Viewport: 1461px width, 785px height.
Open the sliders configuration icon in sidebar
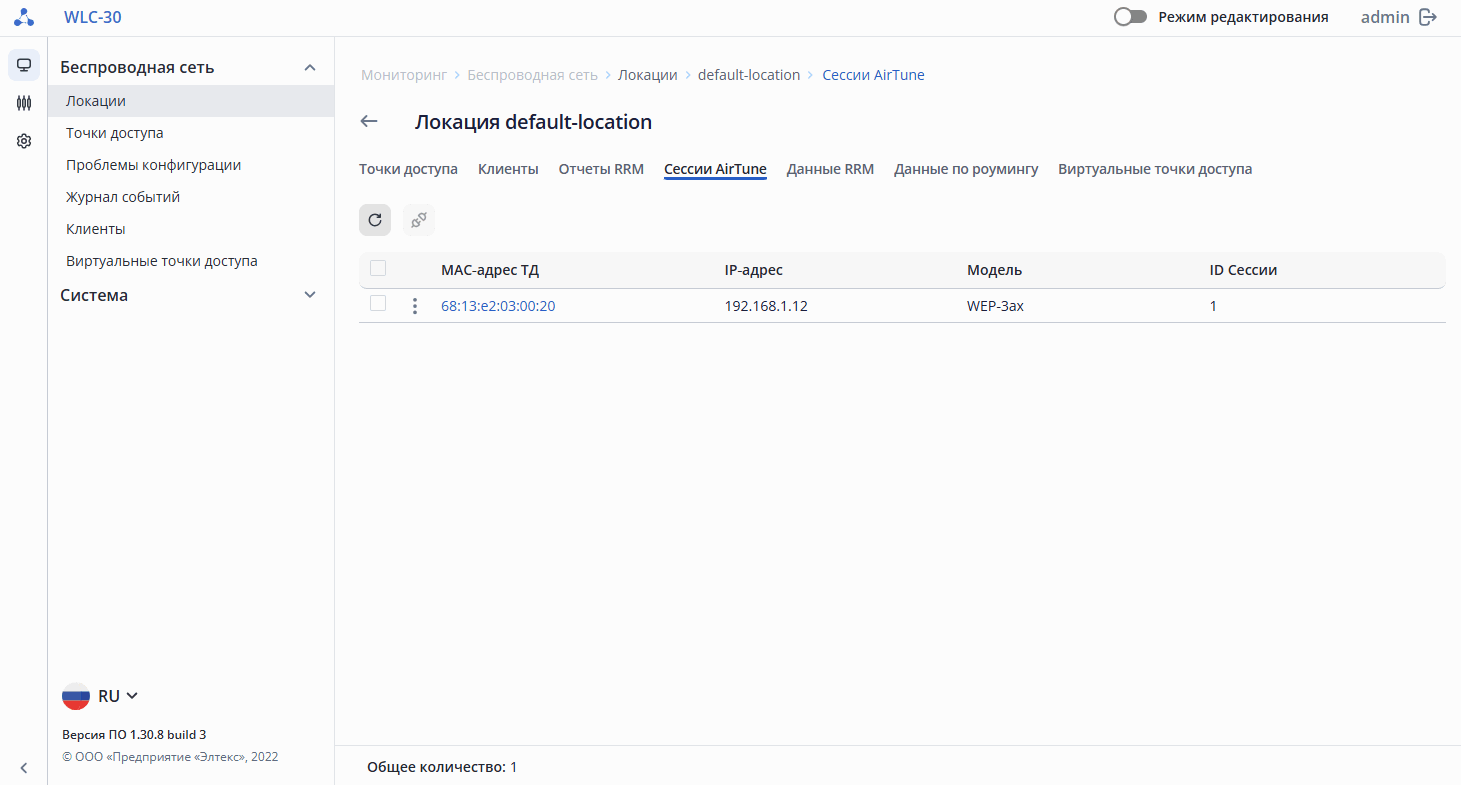coord(24,103)
